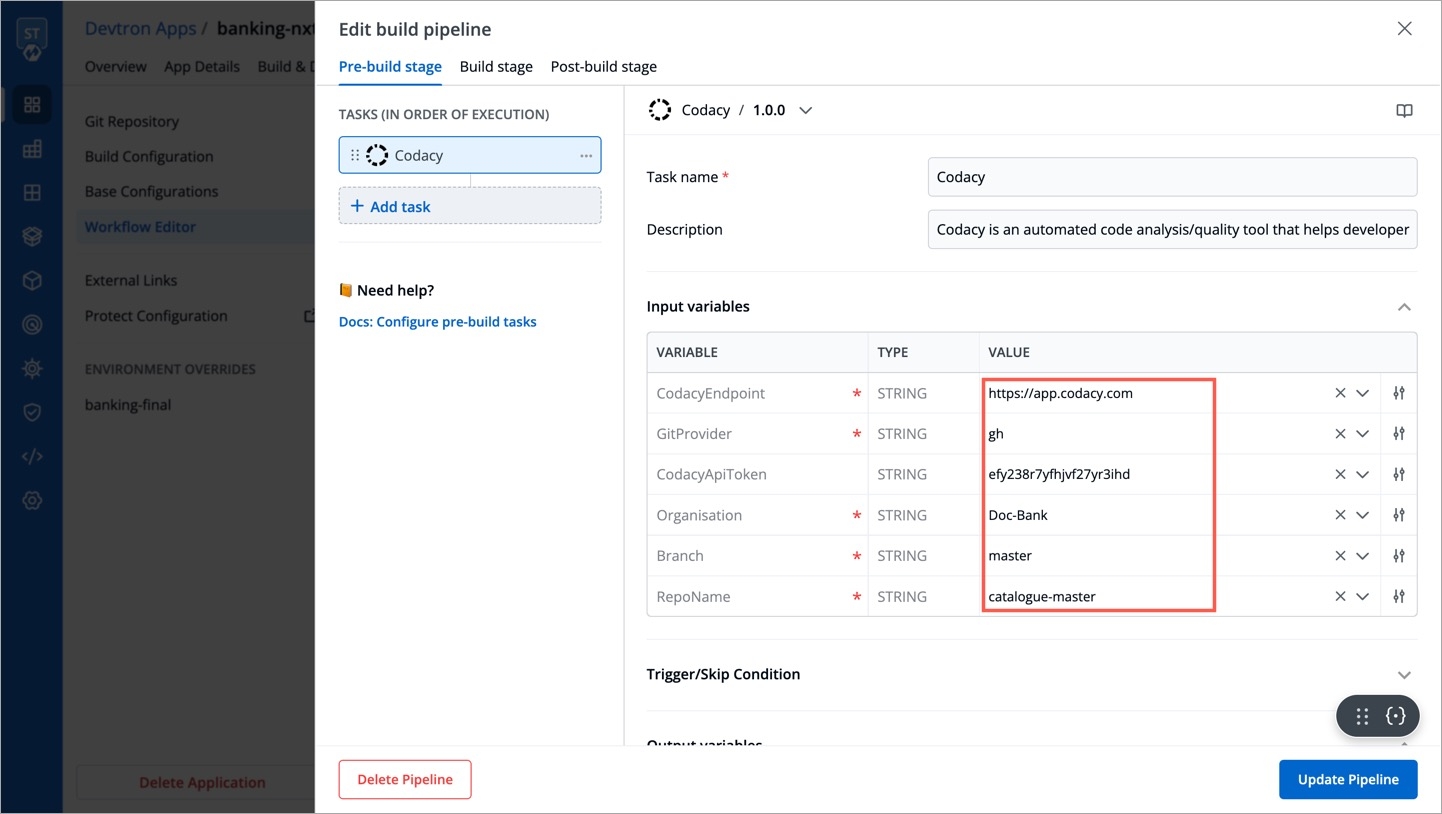1442x814 pixels.
Task: Click Add task button
Action: tap(390, 207)
